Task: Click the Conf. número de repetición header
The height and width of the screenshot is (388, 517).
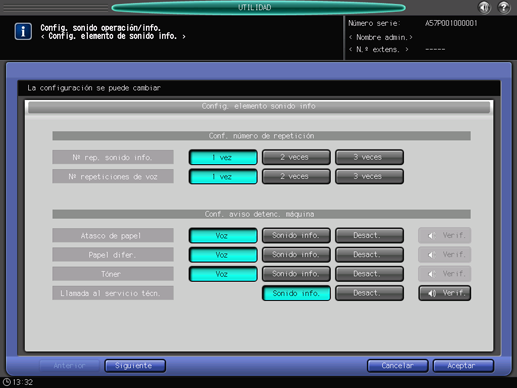Action: [261, 136]
